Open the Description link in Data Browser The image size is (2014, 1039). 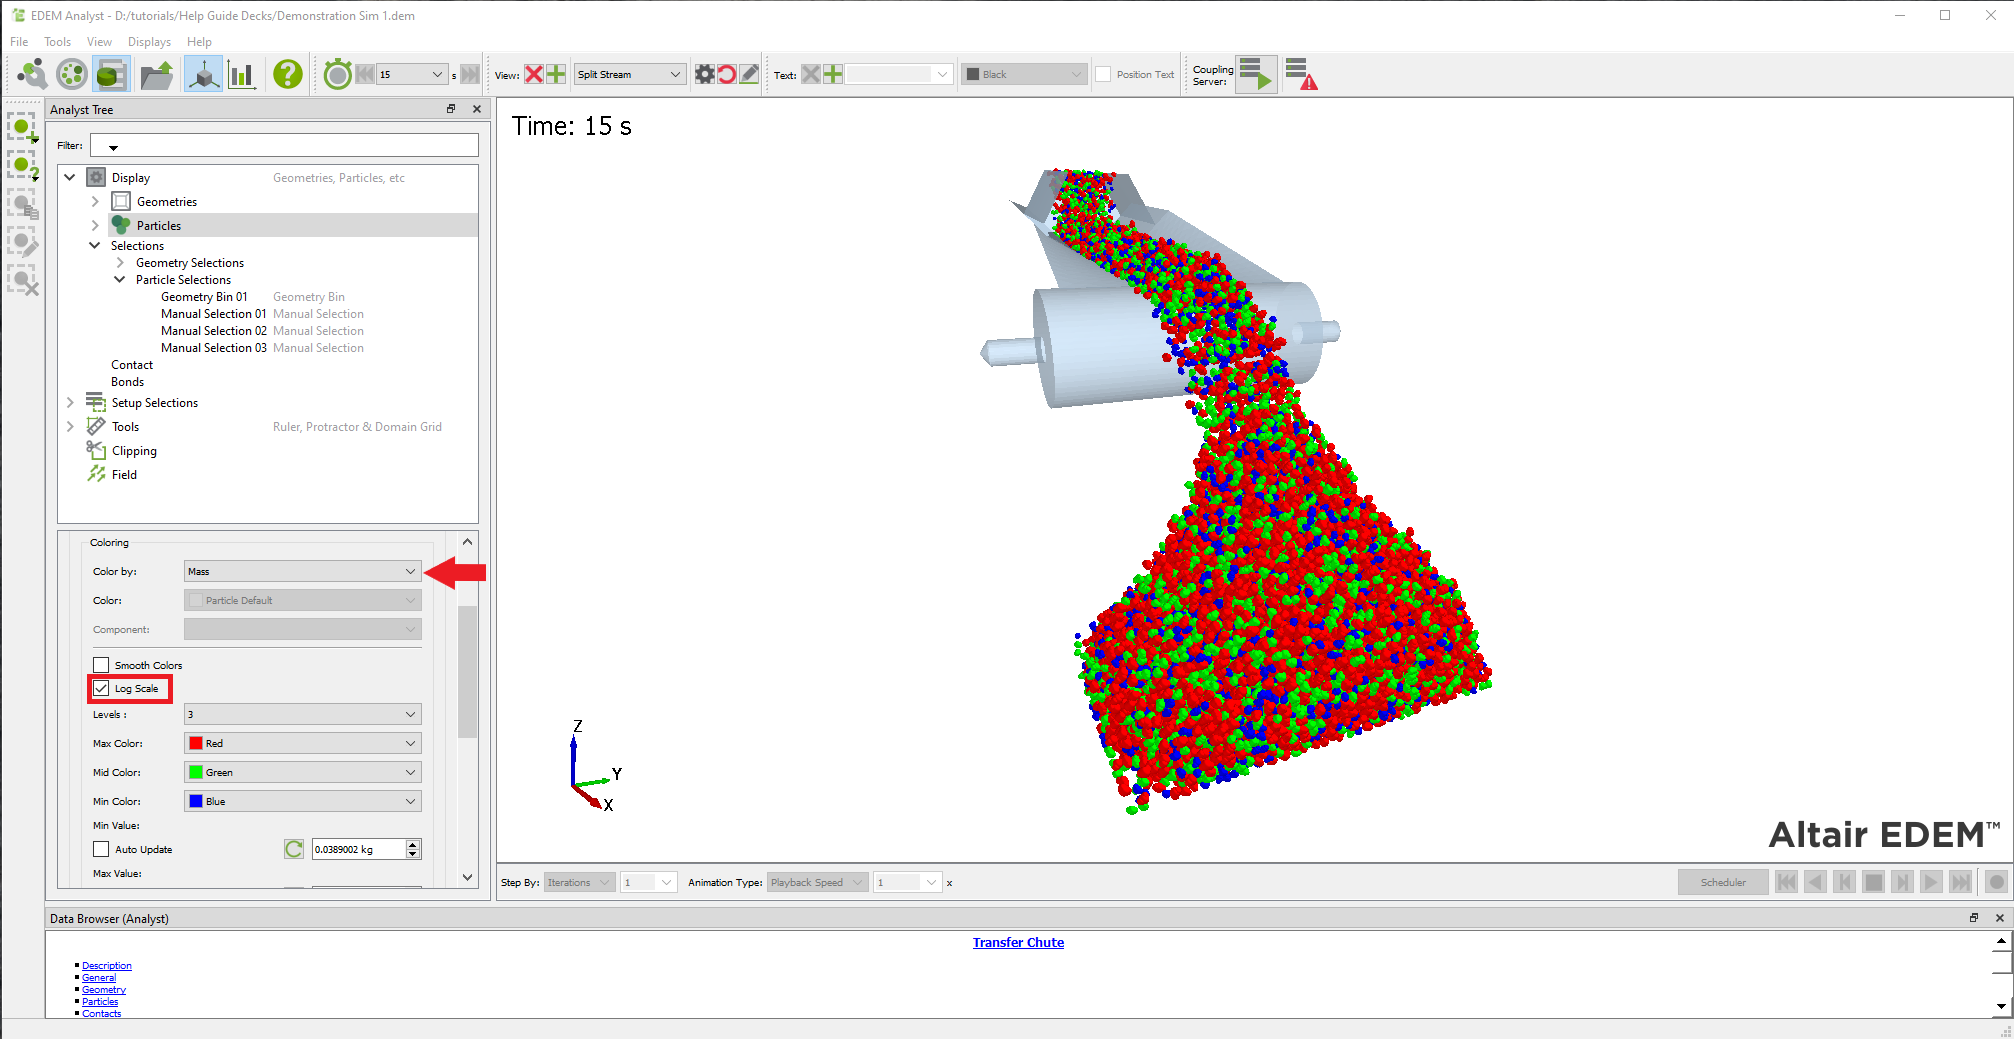coord(107,965)
